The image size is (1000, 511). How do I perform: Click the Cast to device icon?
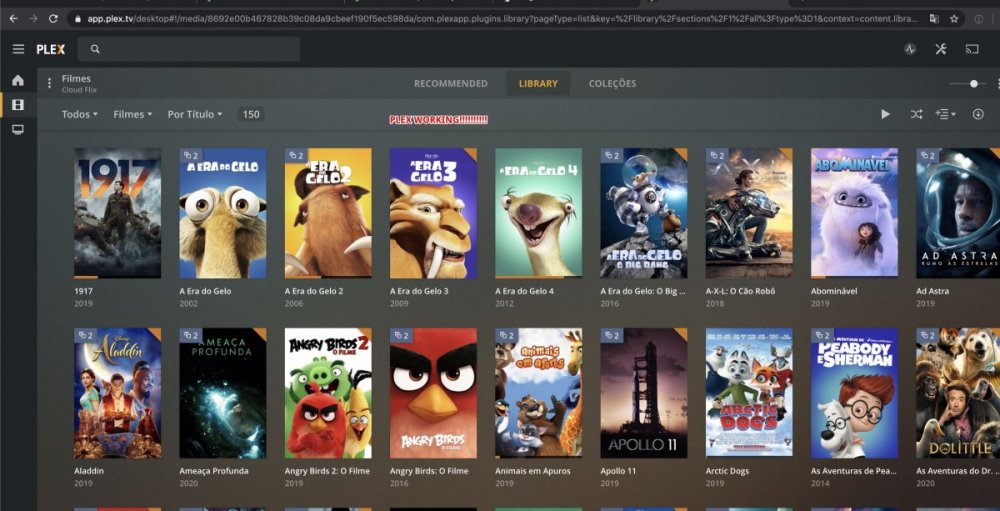tap(972, 49)
